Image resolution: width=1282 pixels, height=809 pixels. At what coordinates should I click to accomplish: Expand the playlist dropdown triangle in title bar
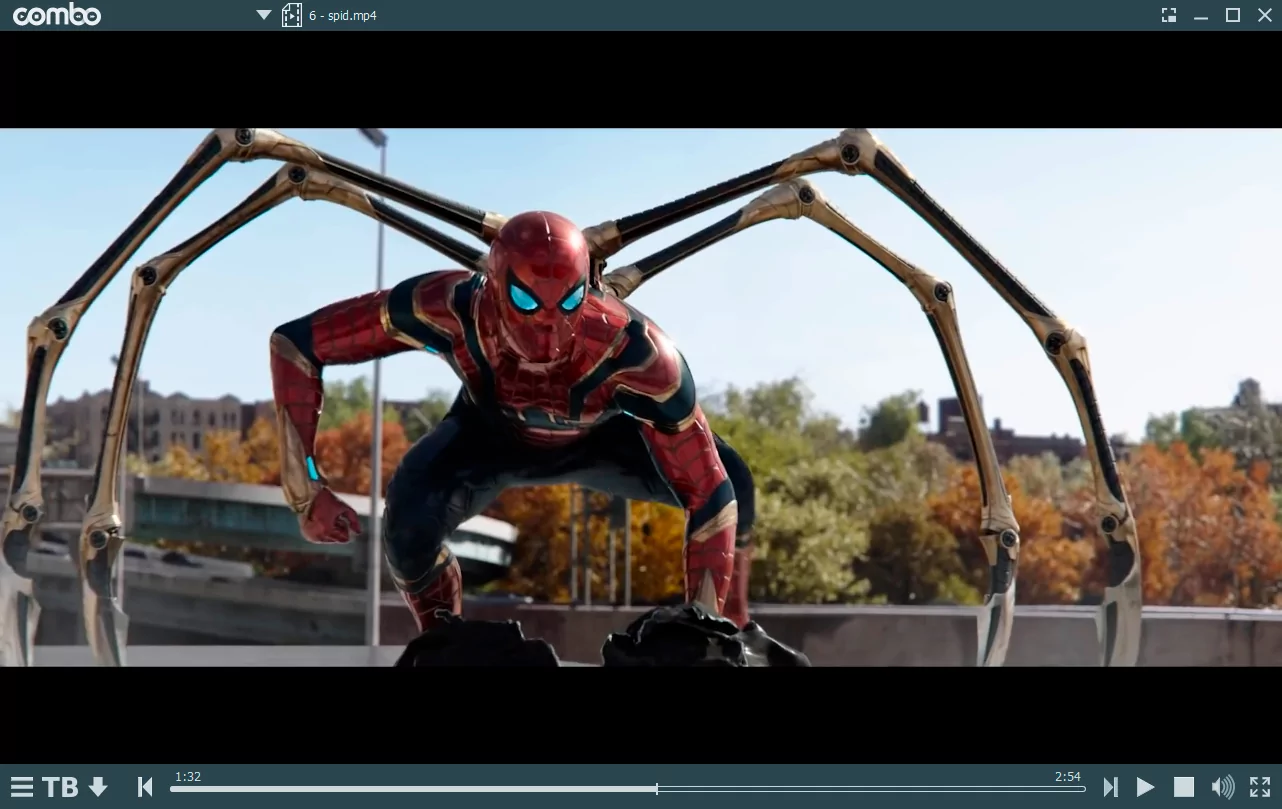coord(264,15)
